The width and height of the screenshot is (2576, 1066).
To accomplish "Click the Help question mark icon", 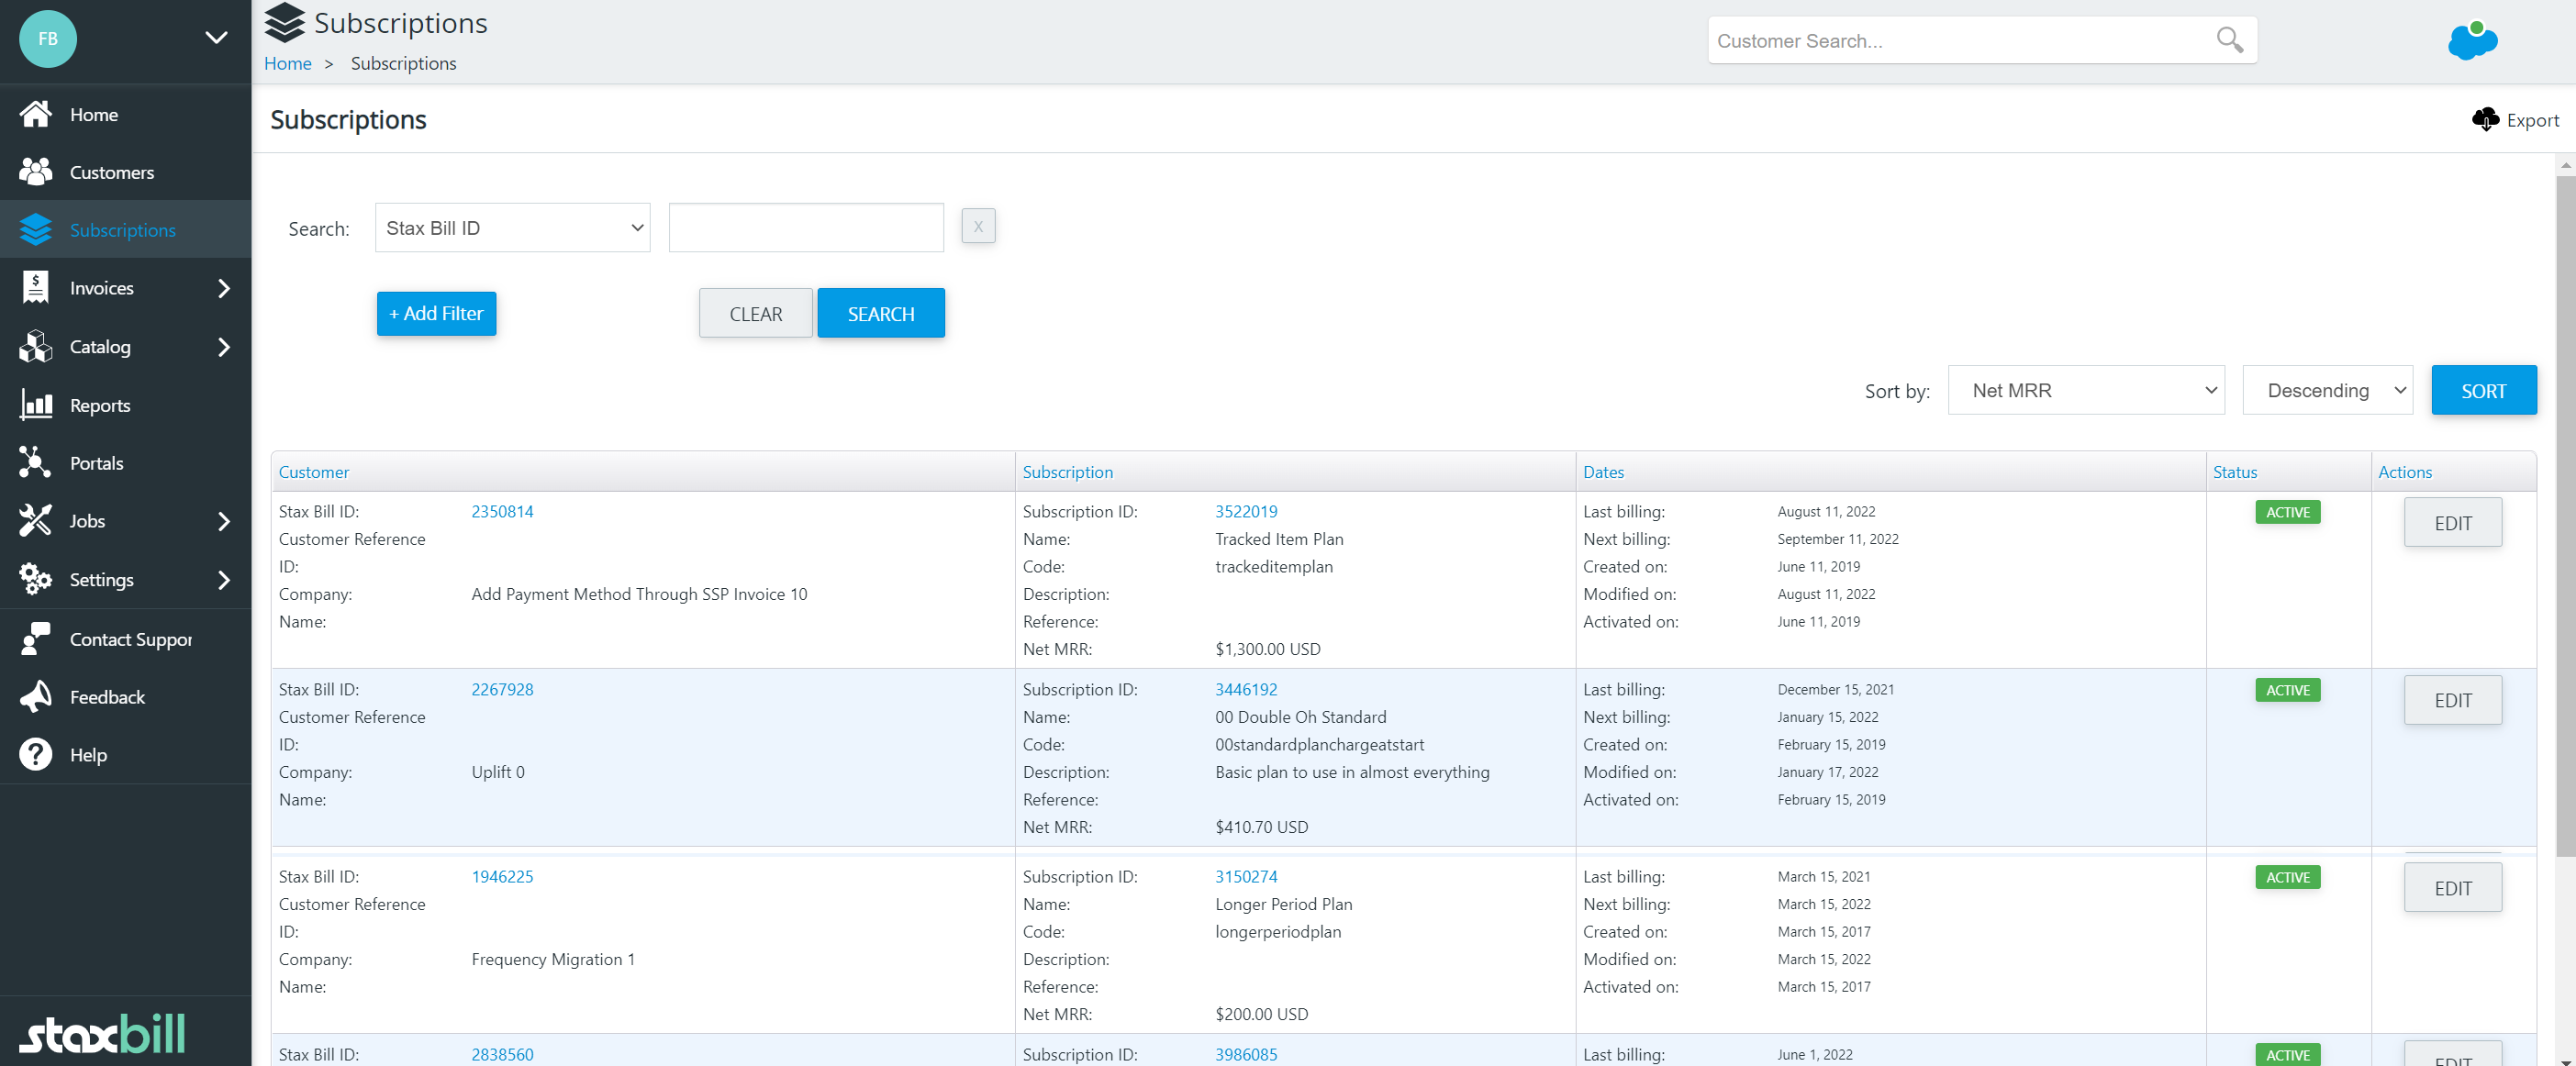I will point(36,755).
